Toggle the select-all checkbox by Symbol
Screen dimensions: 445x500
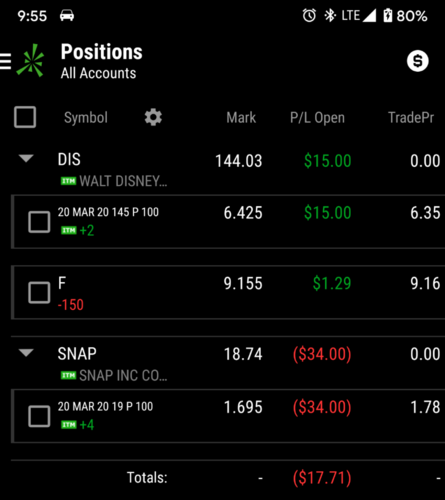click(x=25, y=117)
